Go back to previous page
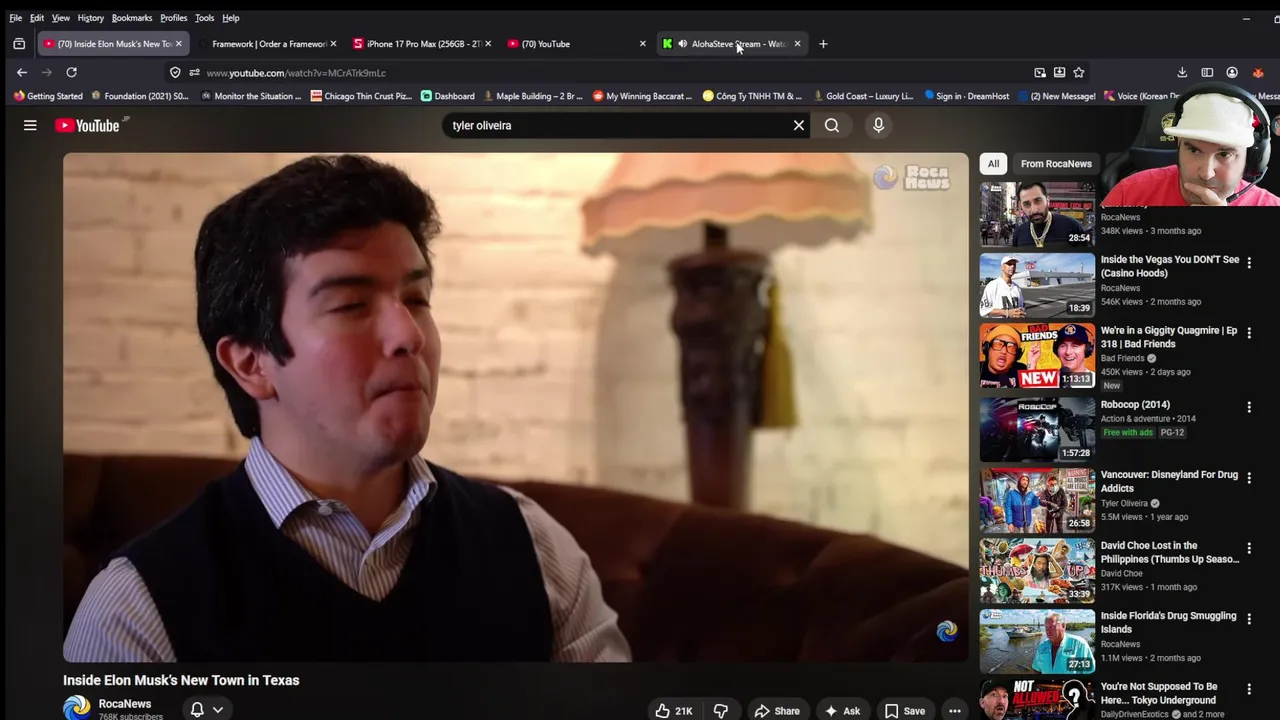The image size is (1280, 720). pyautogui.click(x=22, y=72)
